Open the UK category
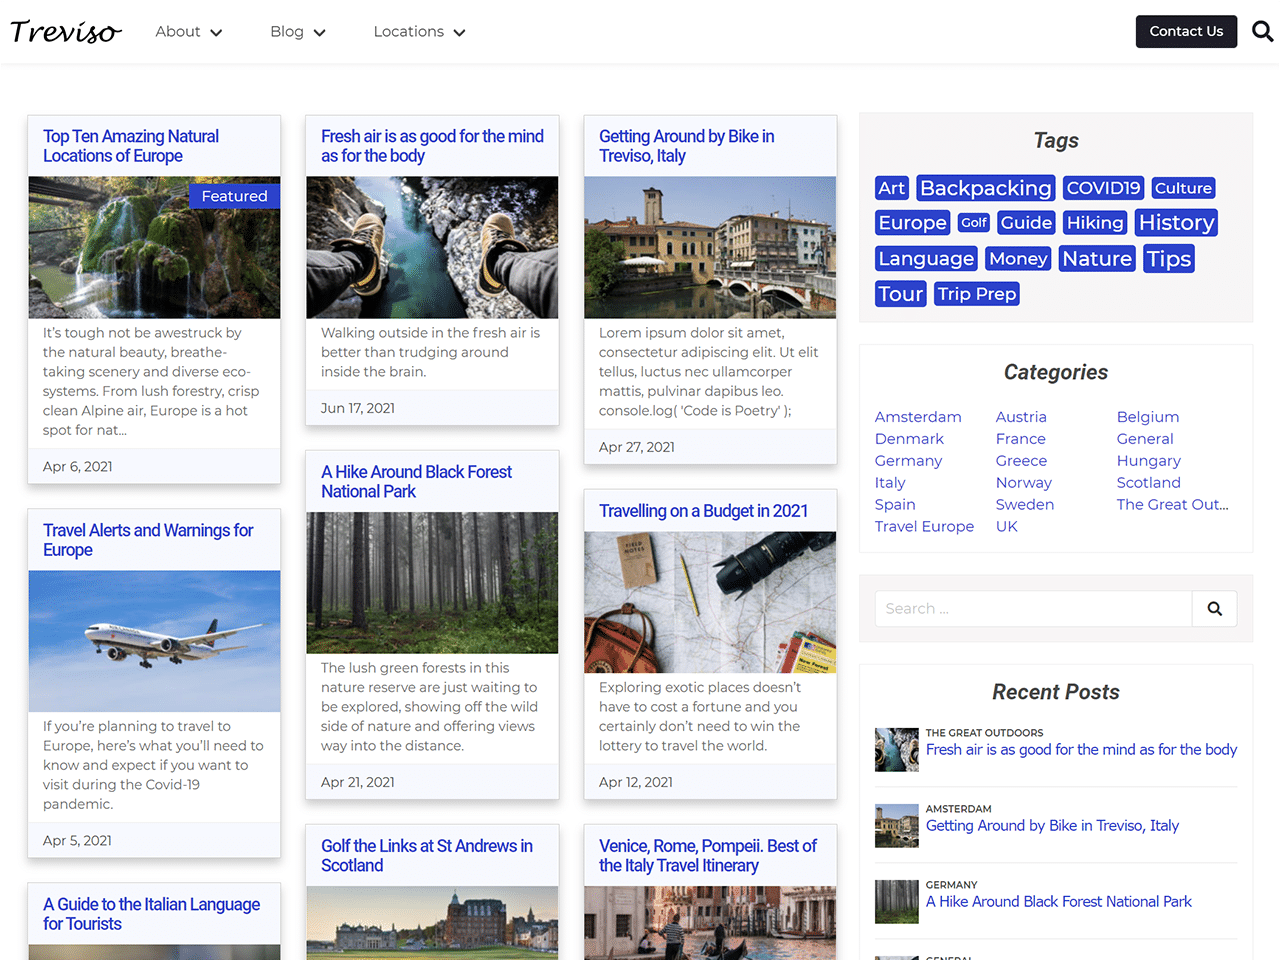This screenshot has width=1280, height=960. [1007, 527]
